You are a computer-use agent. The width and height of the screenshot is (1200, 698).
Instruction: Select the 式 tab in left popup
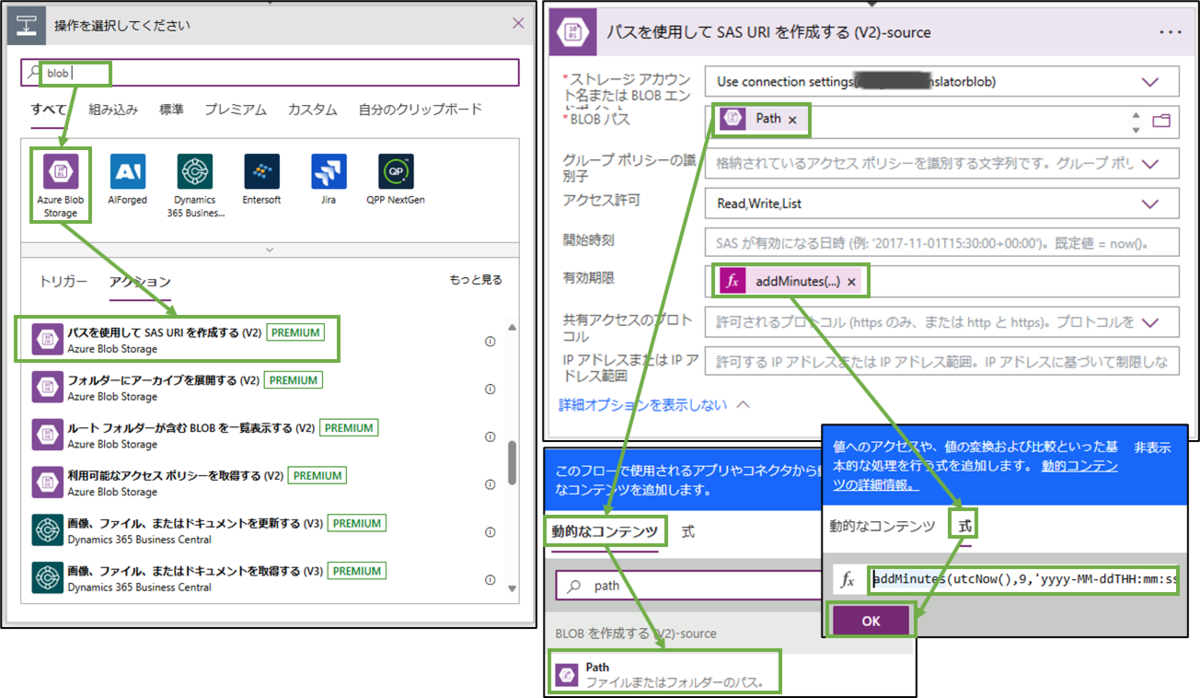[x=688, y=532]
